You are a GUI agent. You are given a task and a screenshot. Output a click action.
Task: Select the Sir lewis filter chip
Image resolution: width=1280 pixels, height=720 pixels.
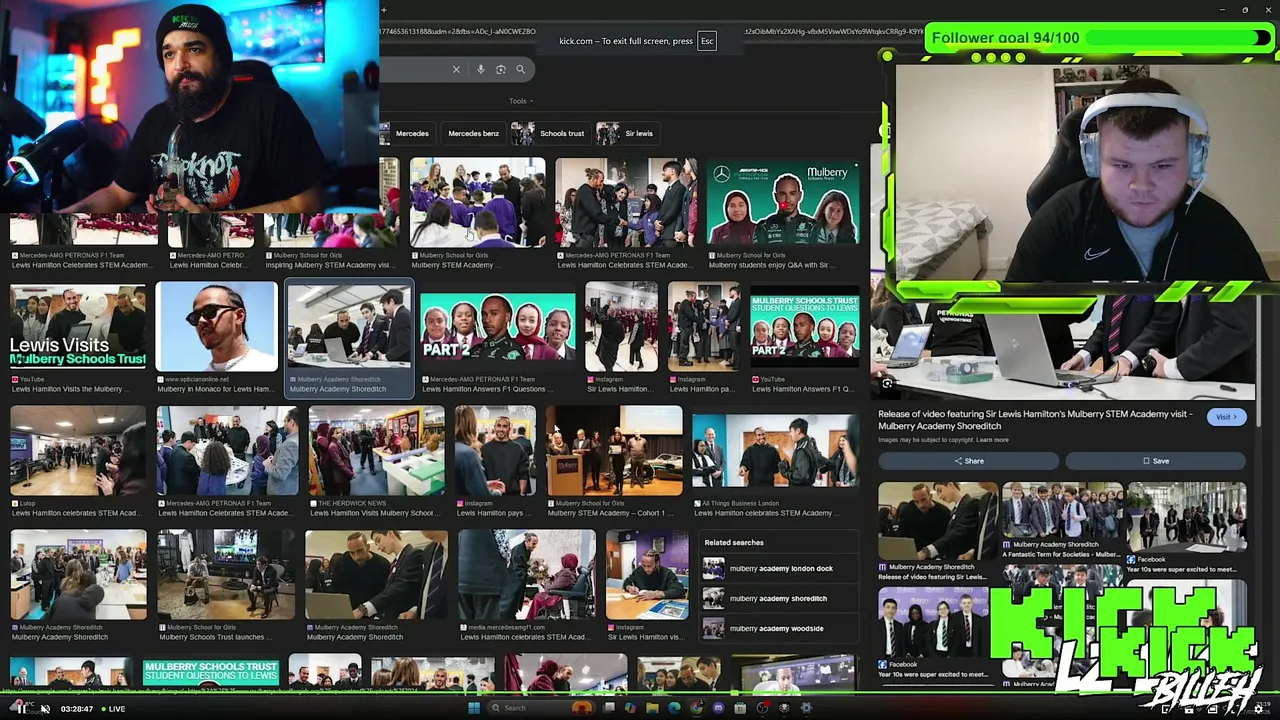point(626,133)
